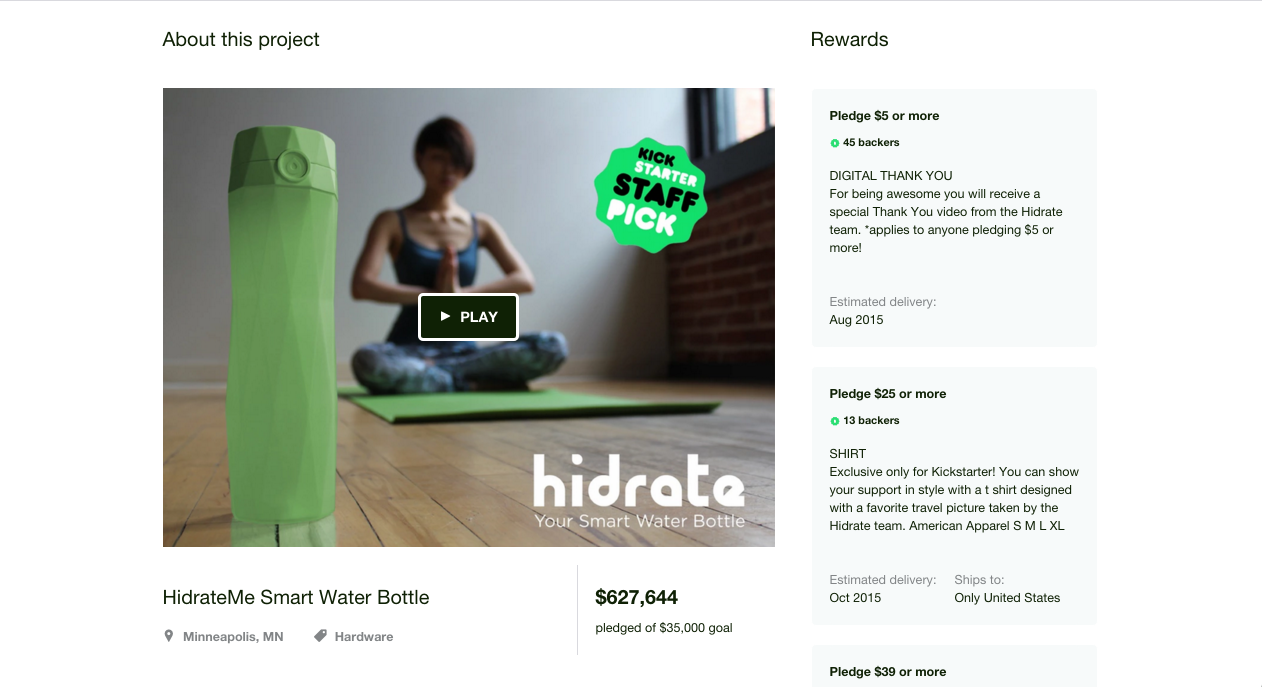Click the location pin icon beside Minneapolis
The width and height of the screenshot is (1262, 687).
(169, 636)
